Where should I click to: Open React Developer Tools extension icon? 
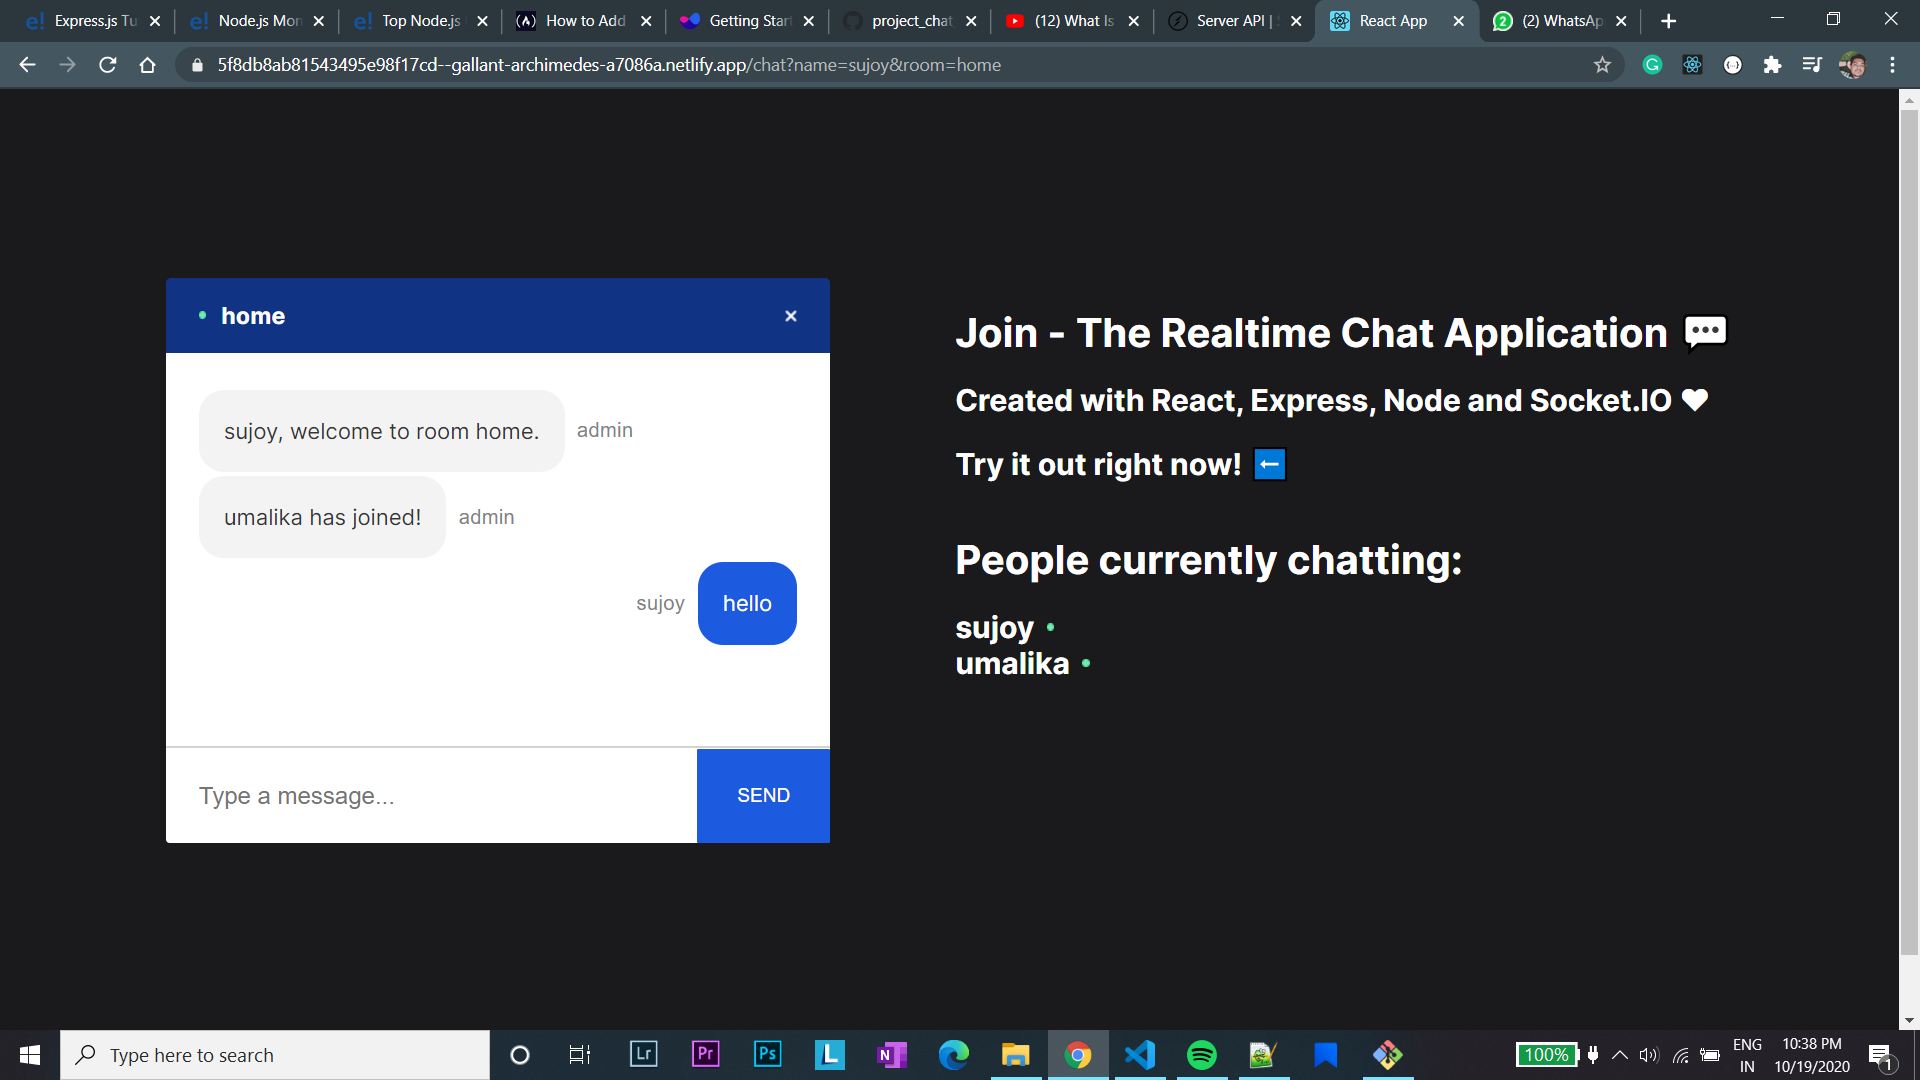[1692, 65]
